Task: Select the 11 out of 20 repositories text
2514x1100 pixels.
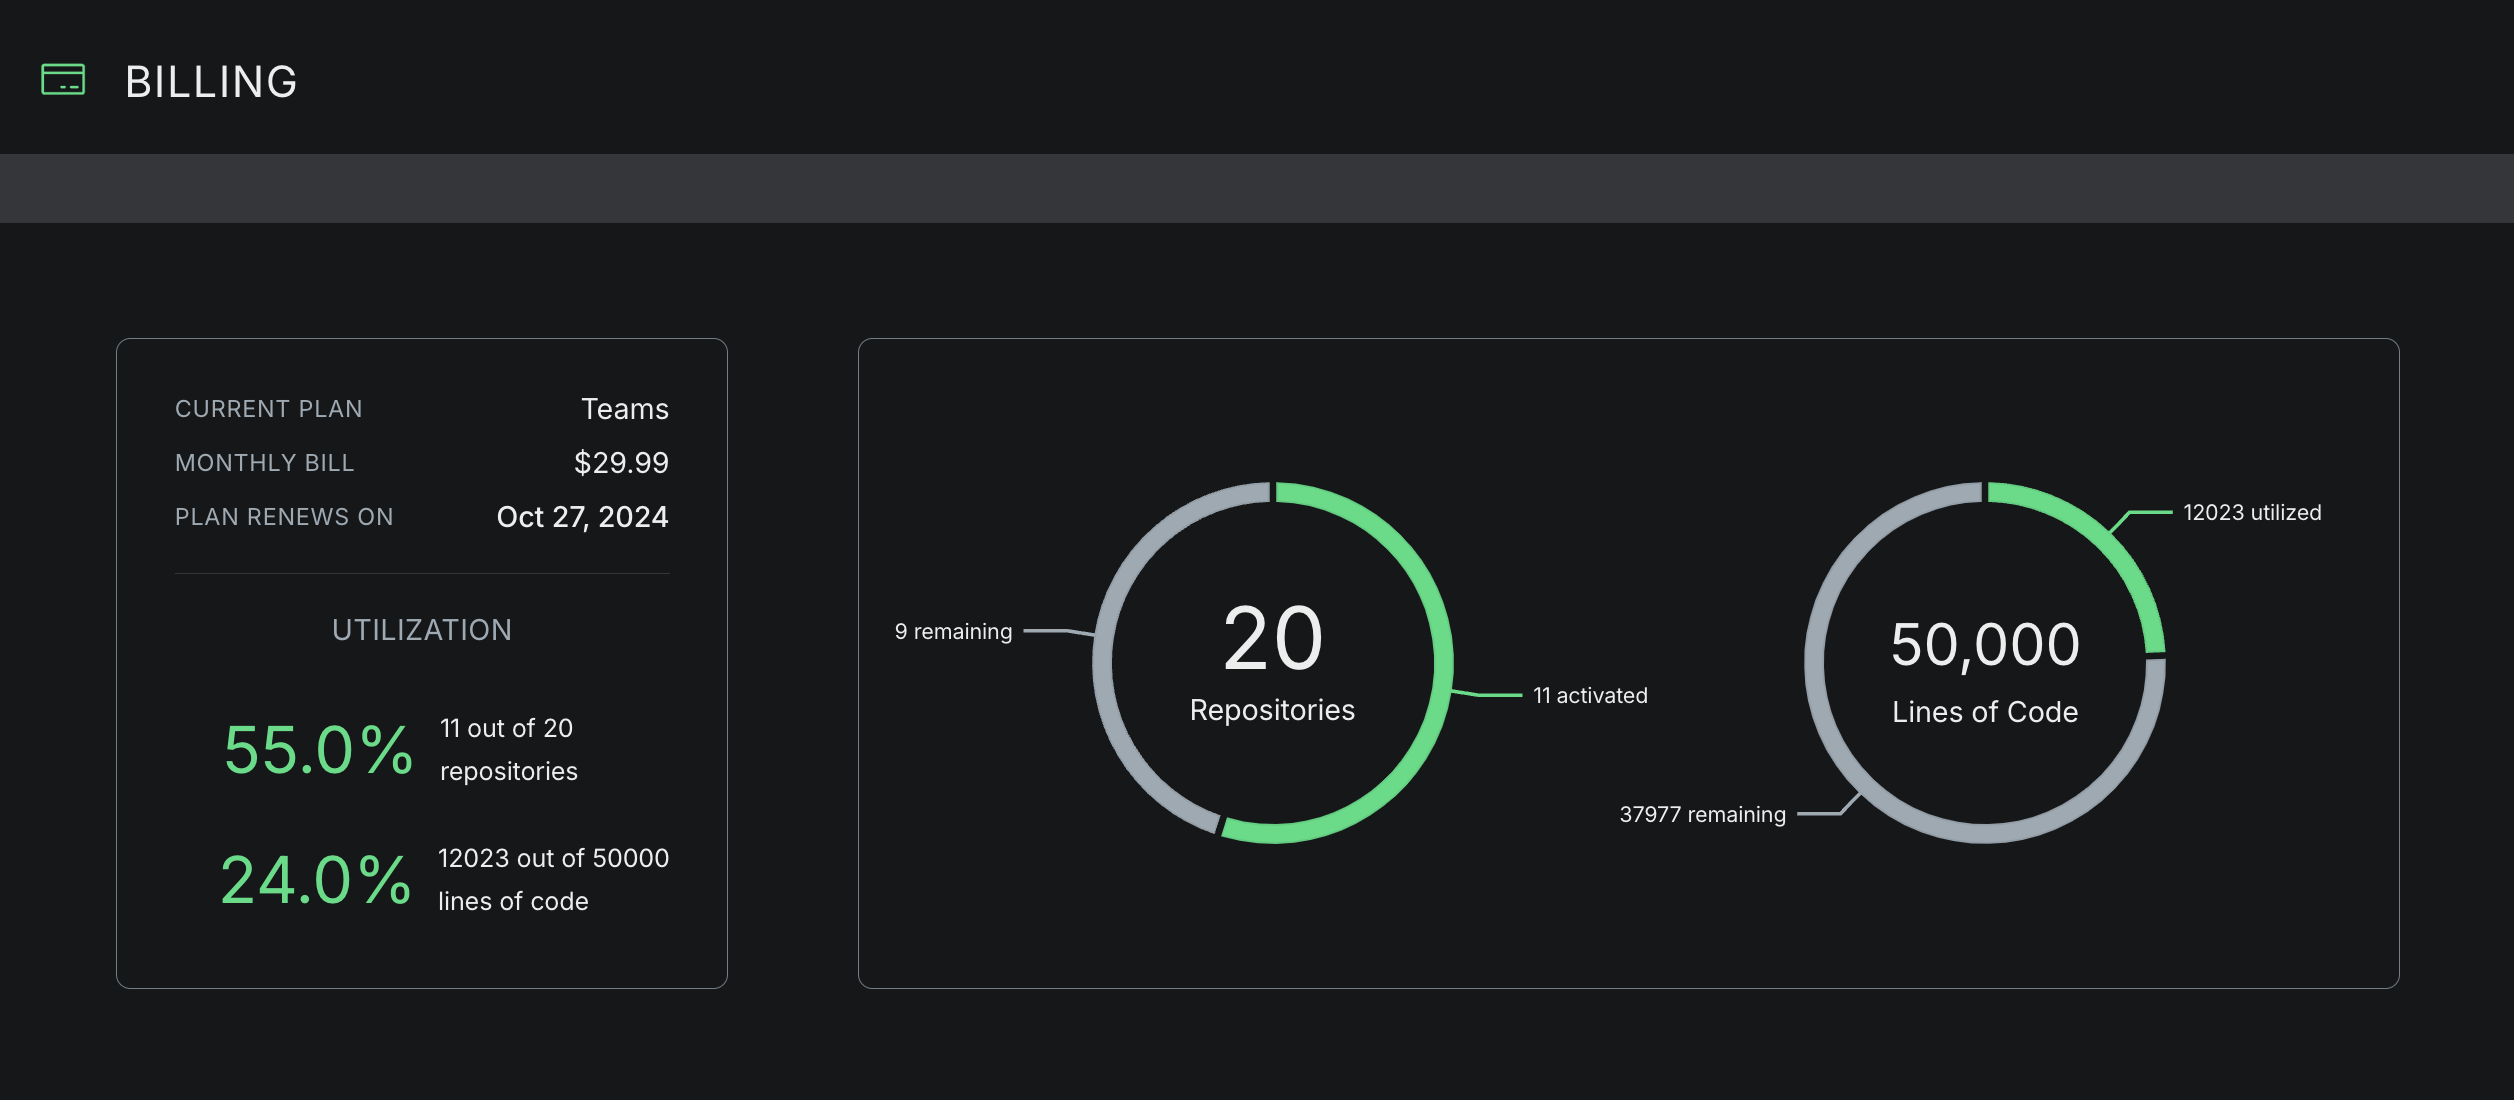Action: [x=509, y=750]
